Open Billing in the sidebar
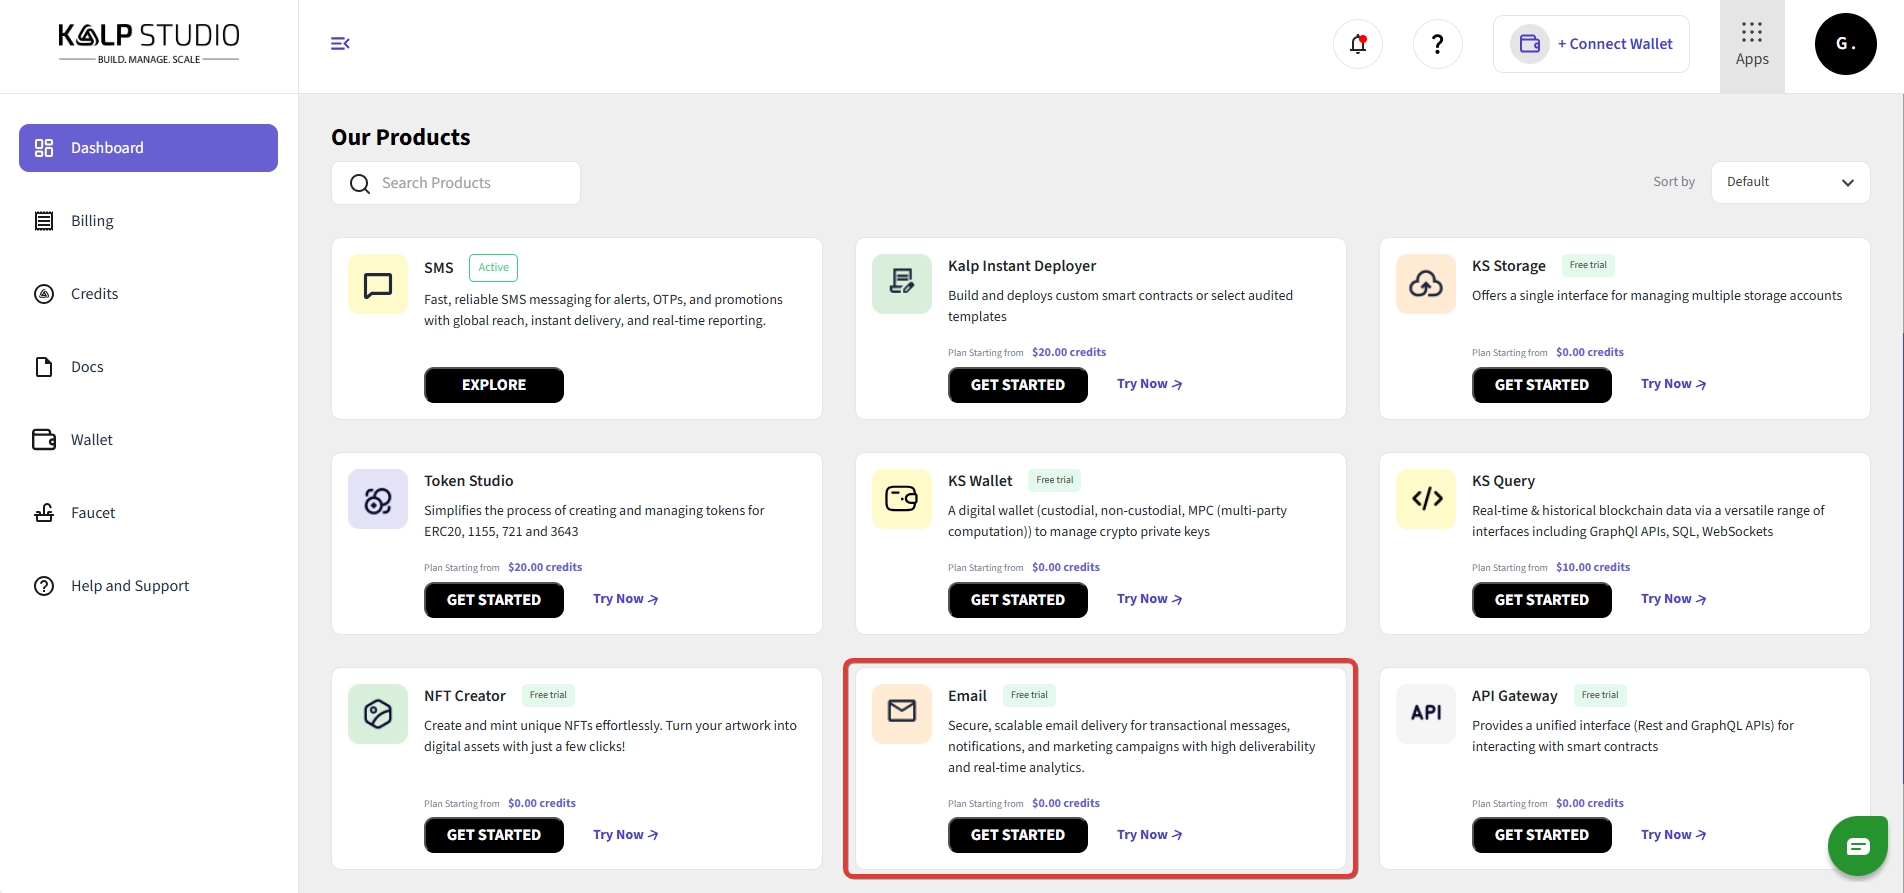Image resolution: width=1904 pixels, height=893 pixels. tap(92, 221)
